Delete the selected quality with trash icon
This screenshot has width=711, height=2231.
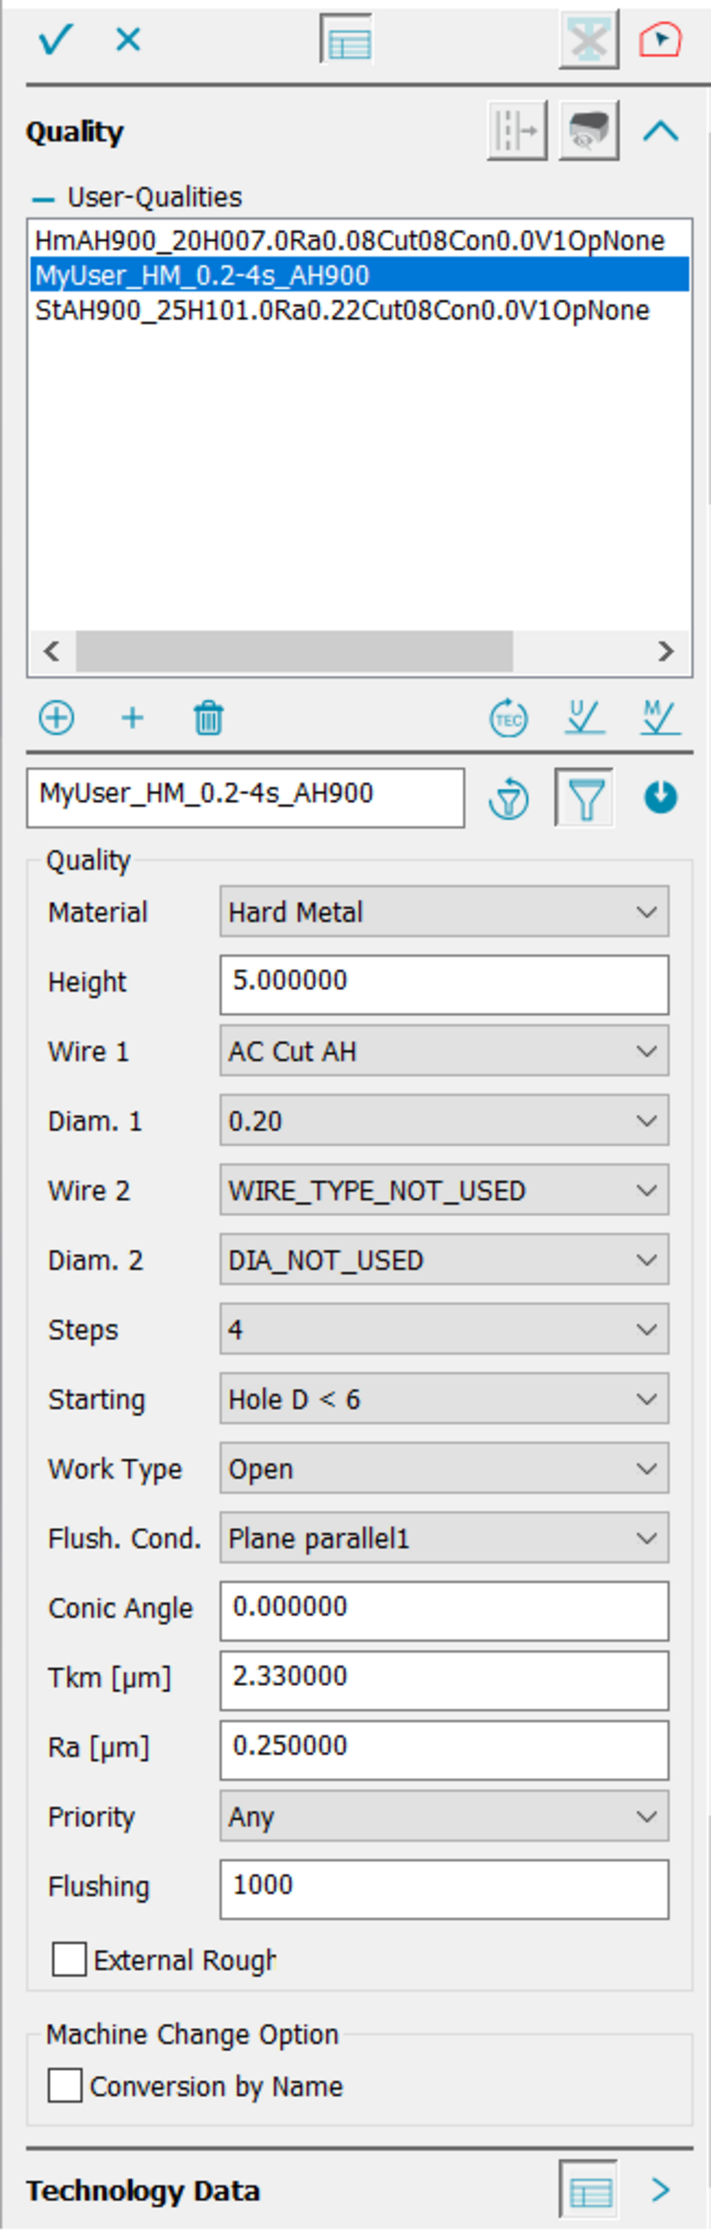(x=208, y=718)
